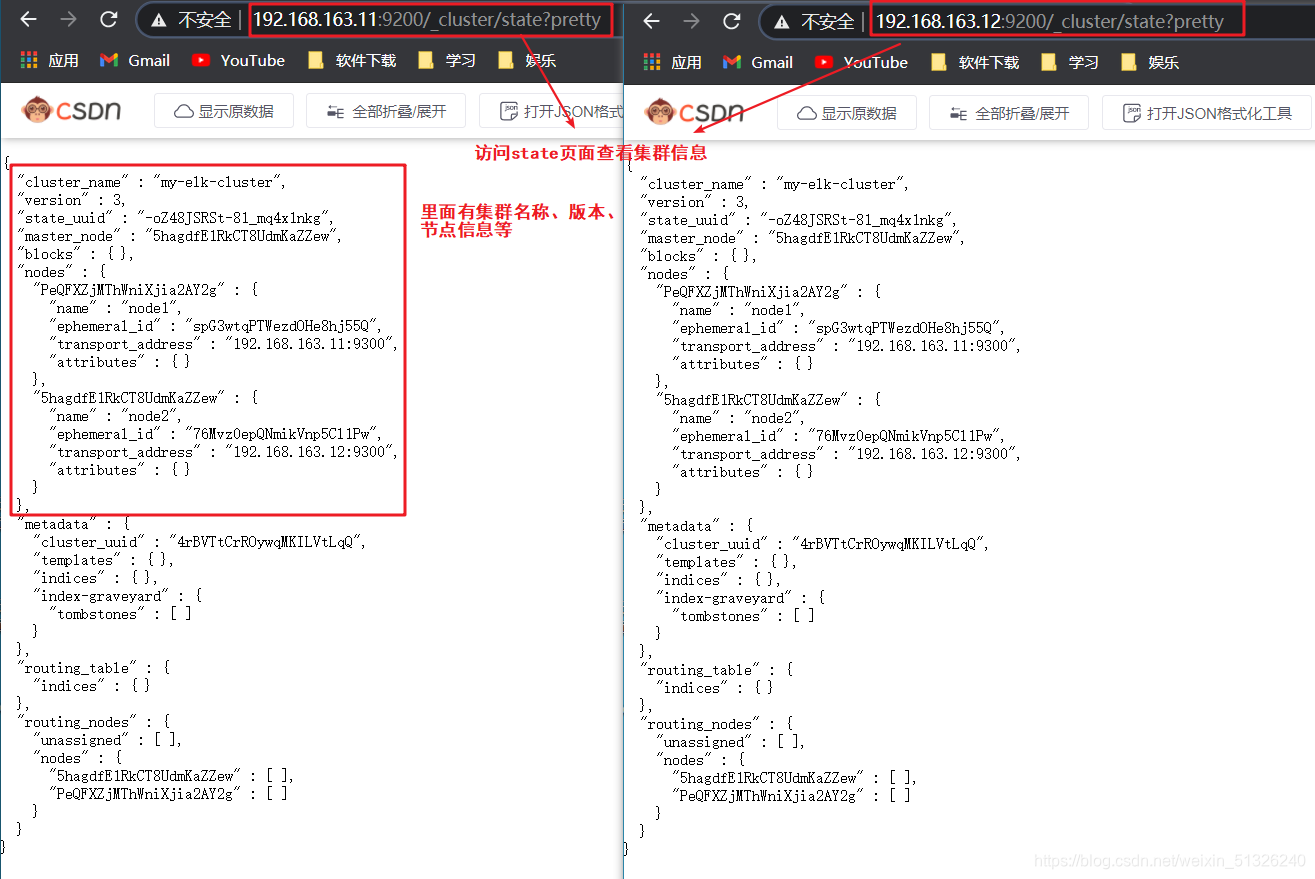This screenshot has height=879, width=1315.
Task: Click the not-secure warning icon in left window
Action: tap(158, 19)
